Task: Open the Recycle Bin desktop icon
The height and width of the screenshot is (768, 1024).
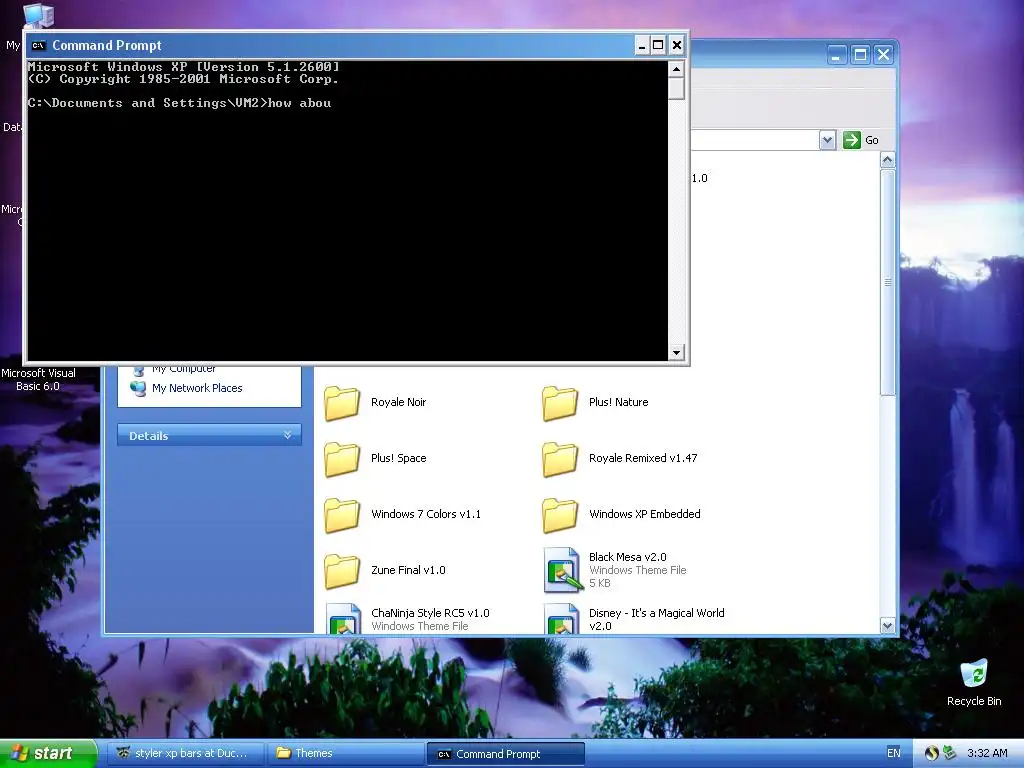Action: coord(974,673)
